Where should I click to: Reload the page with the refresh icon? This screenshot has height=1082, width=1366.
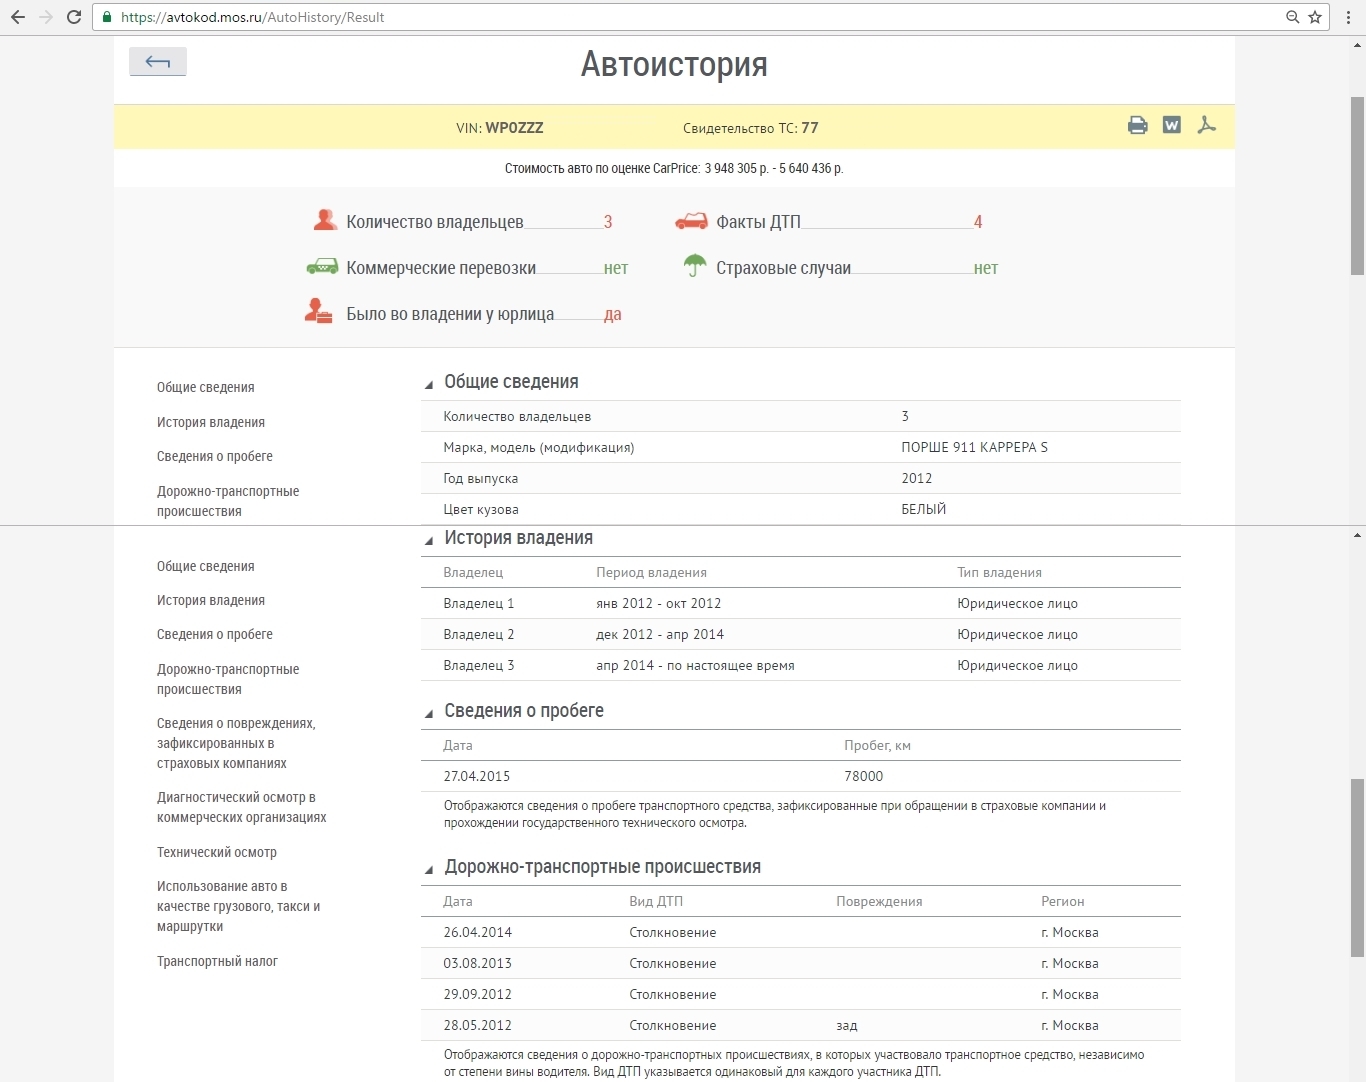click(x=74, y=17)
